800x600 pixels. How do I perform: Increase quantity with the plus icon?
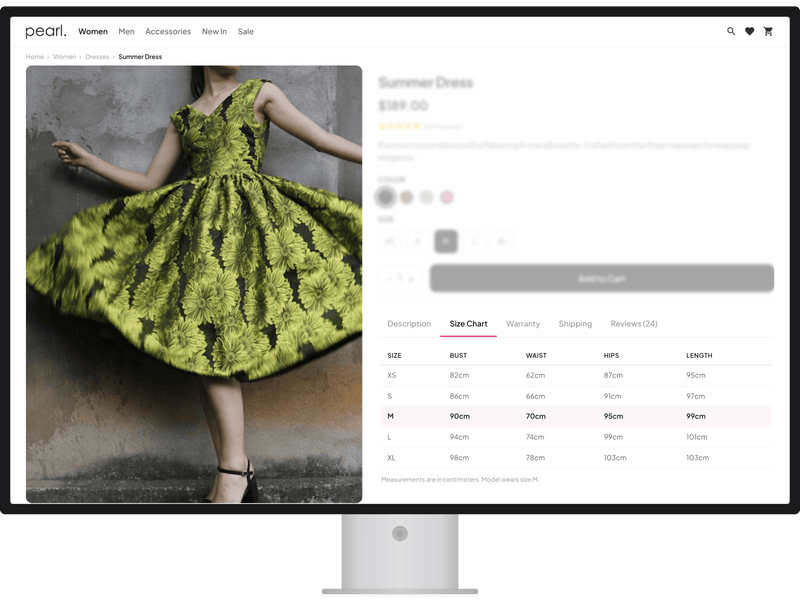coord(411,279)
